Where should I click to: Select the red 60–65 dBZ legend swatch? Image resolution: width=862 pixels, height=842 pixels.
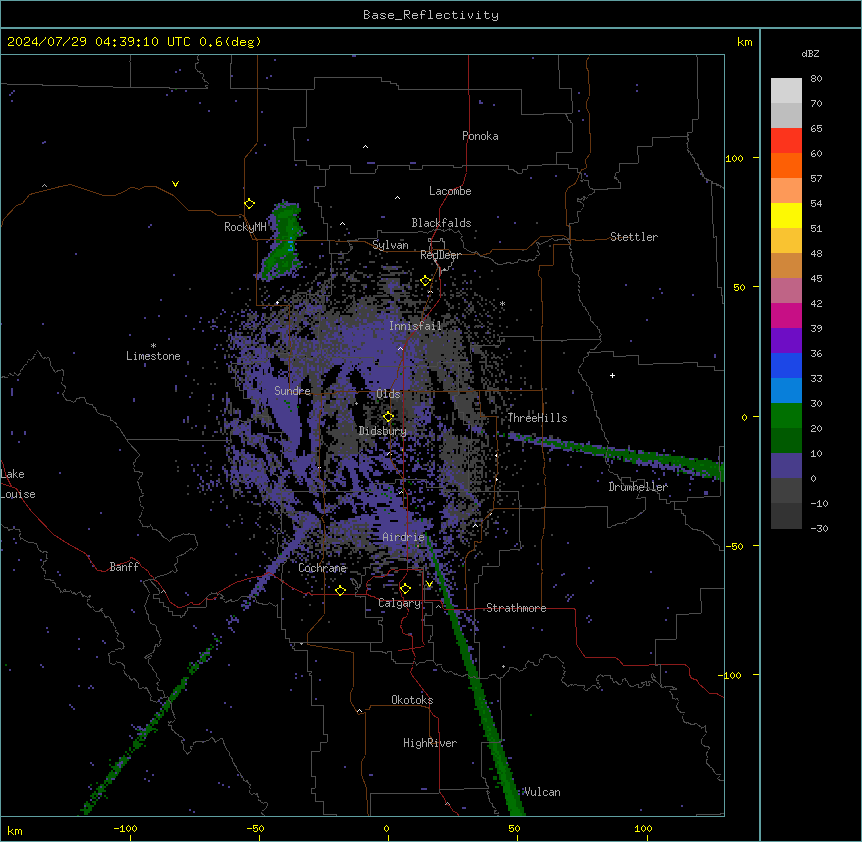coord(786,141)
